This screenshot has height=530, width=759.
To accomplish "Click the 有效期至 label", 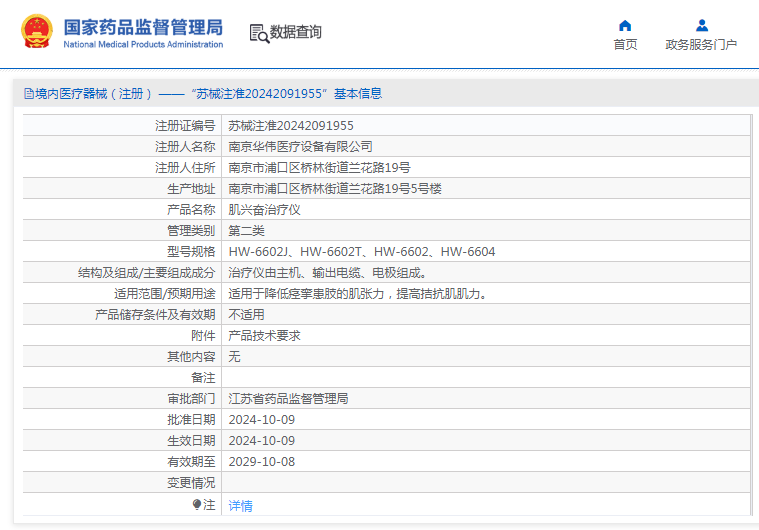I will coord(191,462).
